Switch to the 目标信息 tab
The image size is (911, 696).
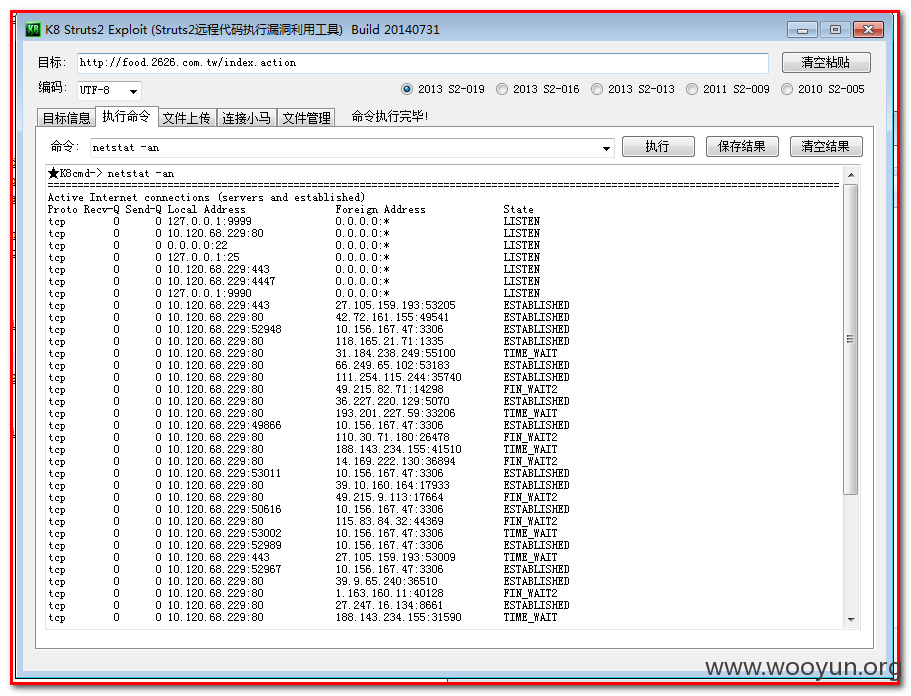[66, 118]
